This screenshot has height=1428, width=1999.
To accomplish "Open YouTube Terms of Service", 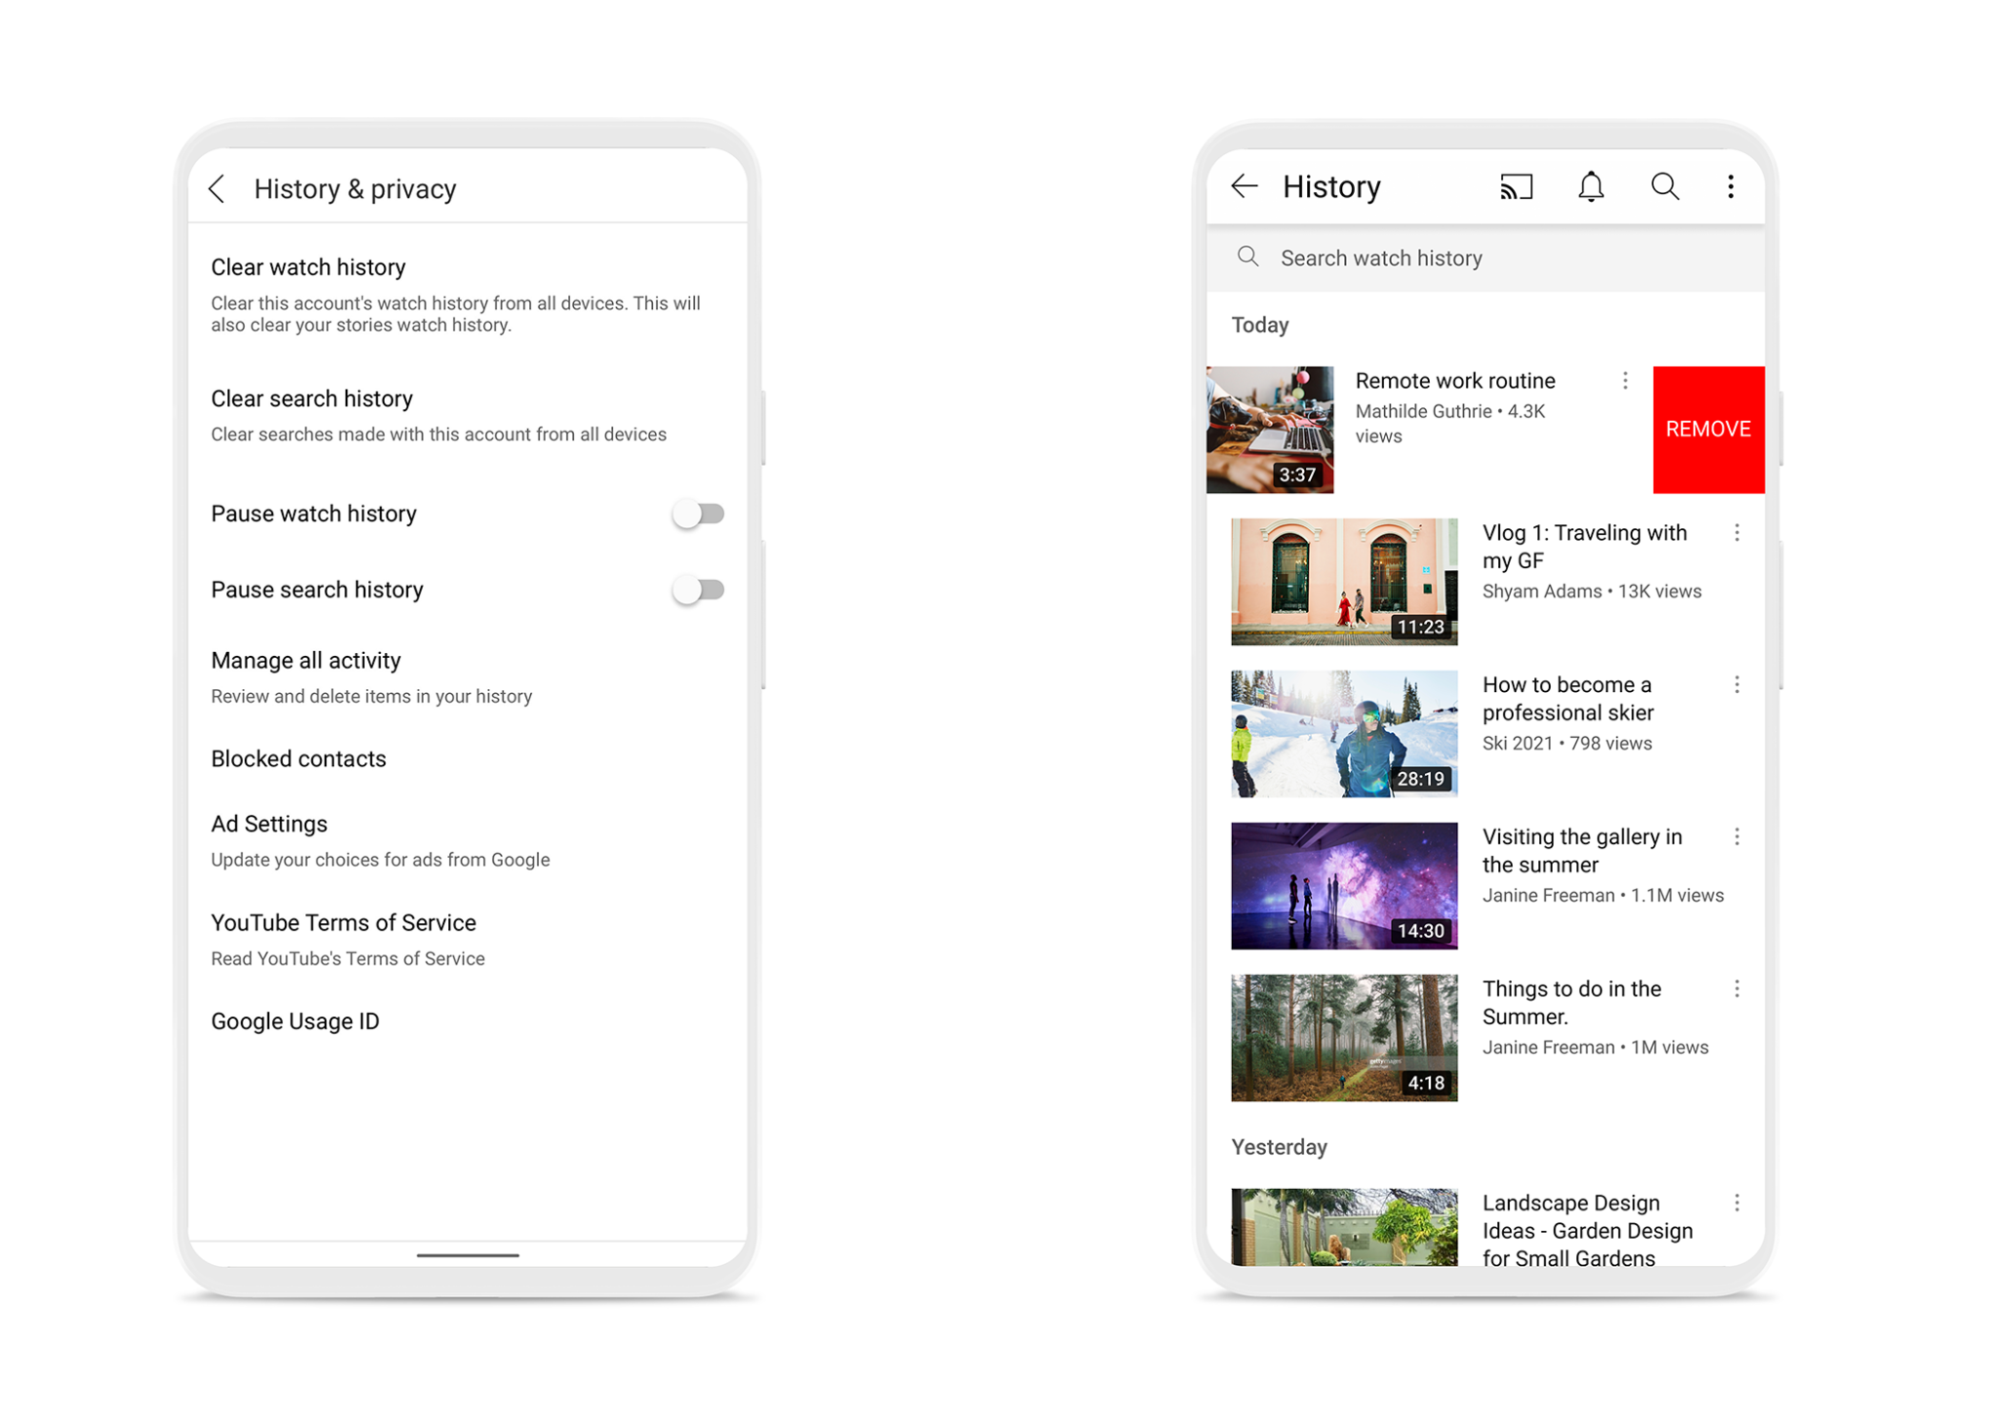I will (x=343, y=923).
